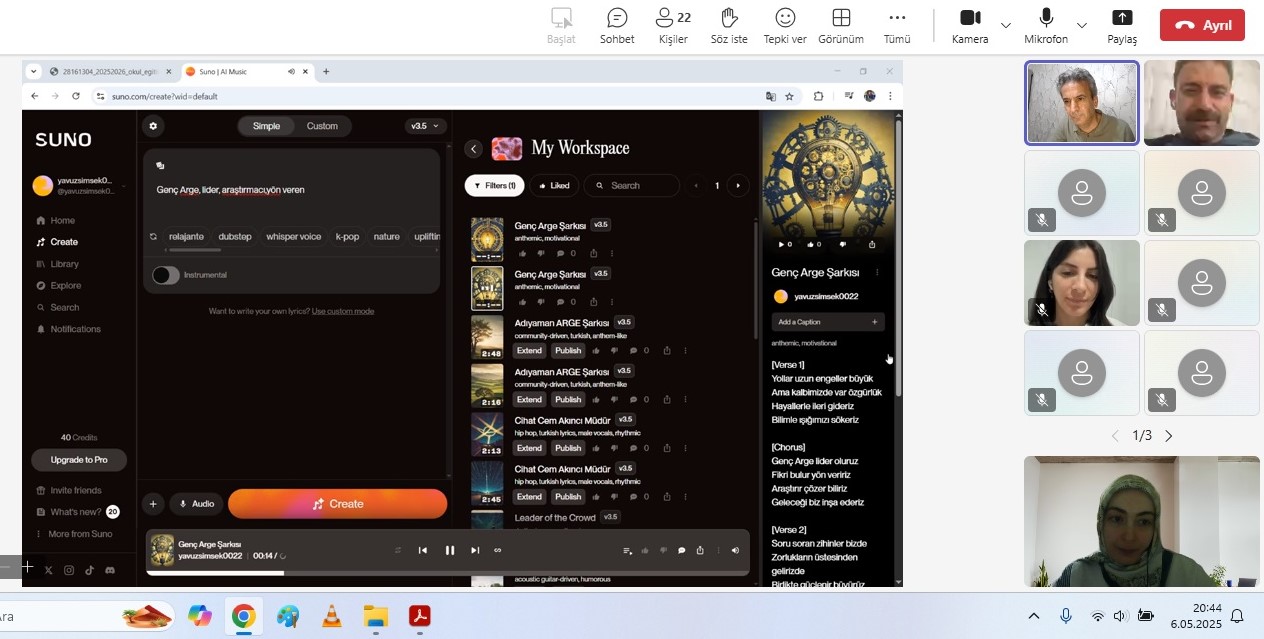The width and height of the screenshot is (1264, 639).
Task: Raise hand with Söz iste
Action: tap(729, 26)
